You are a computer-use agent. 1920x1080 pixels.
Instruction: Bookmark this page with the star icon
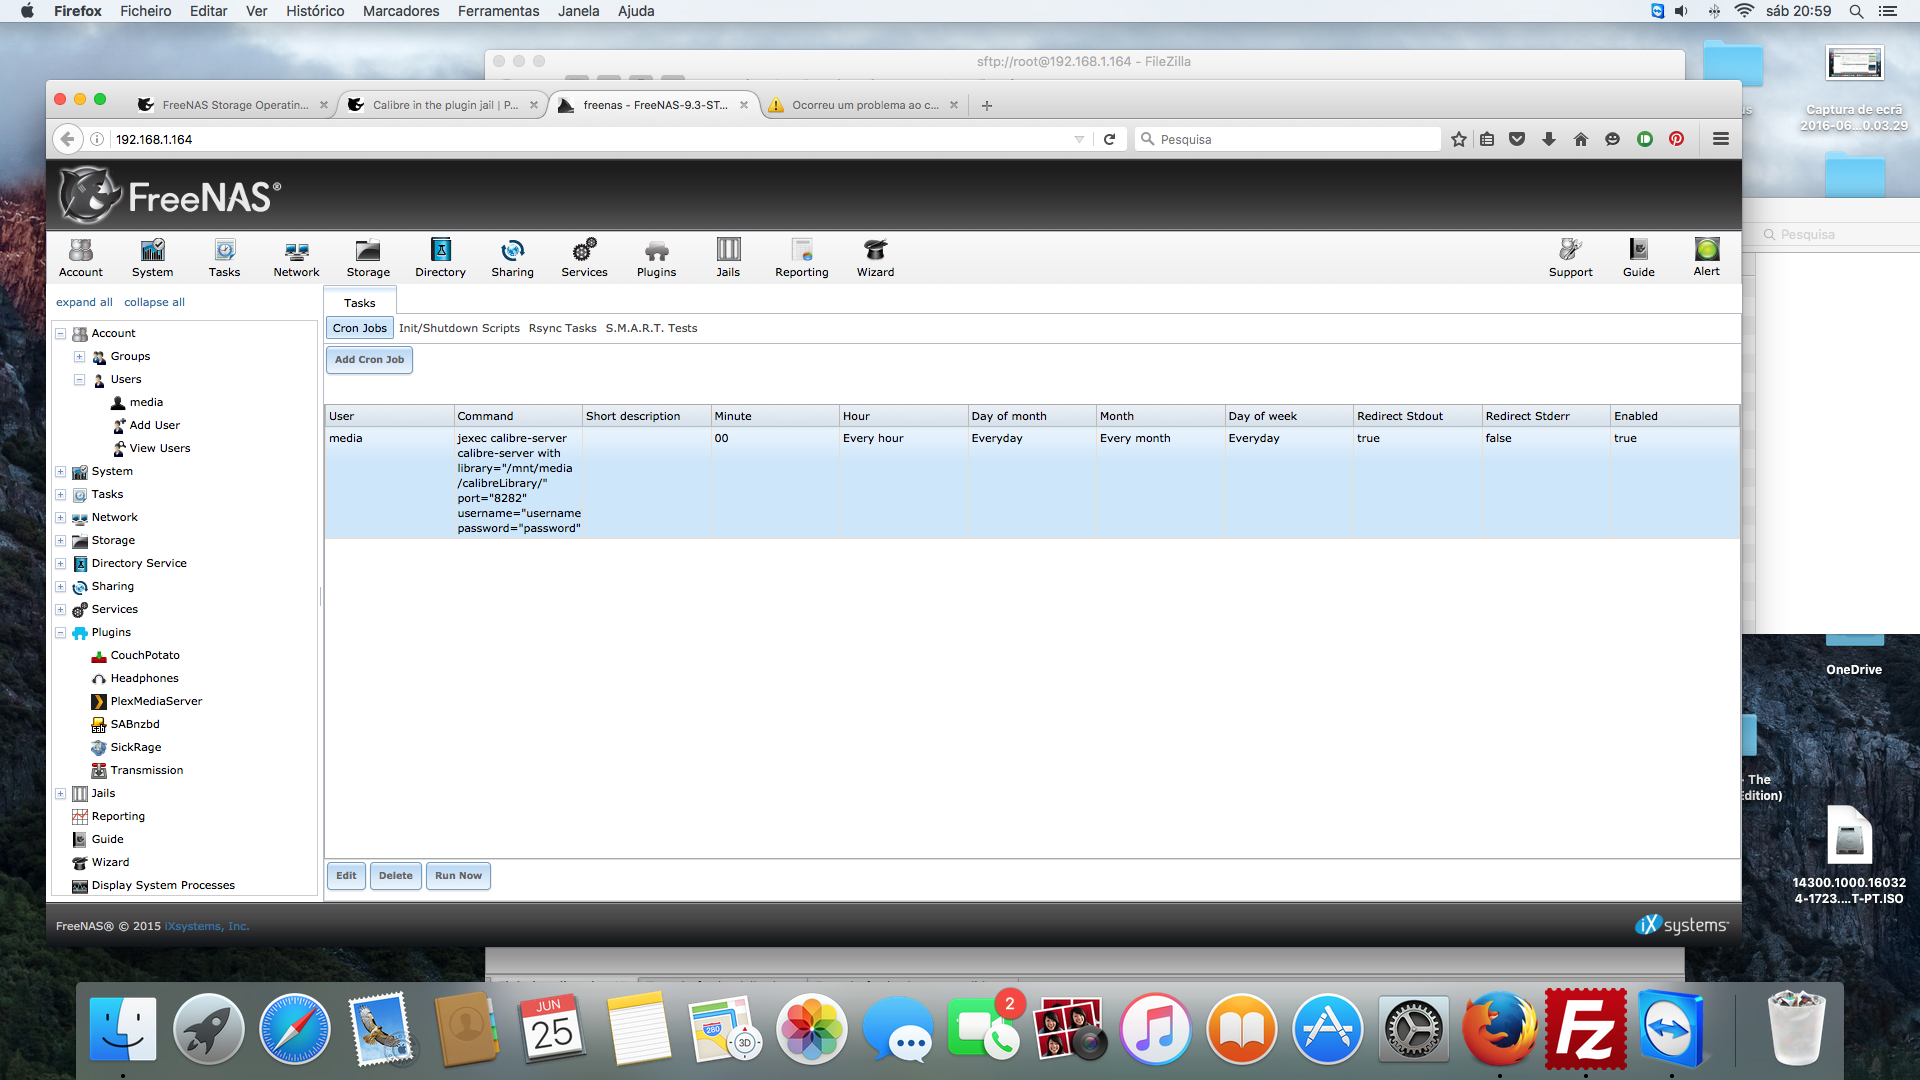click(1459, 139)
